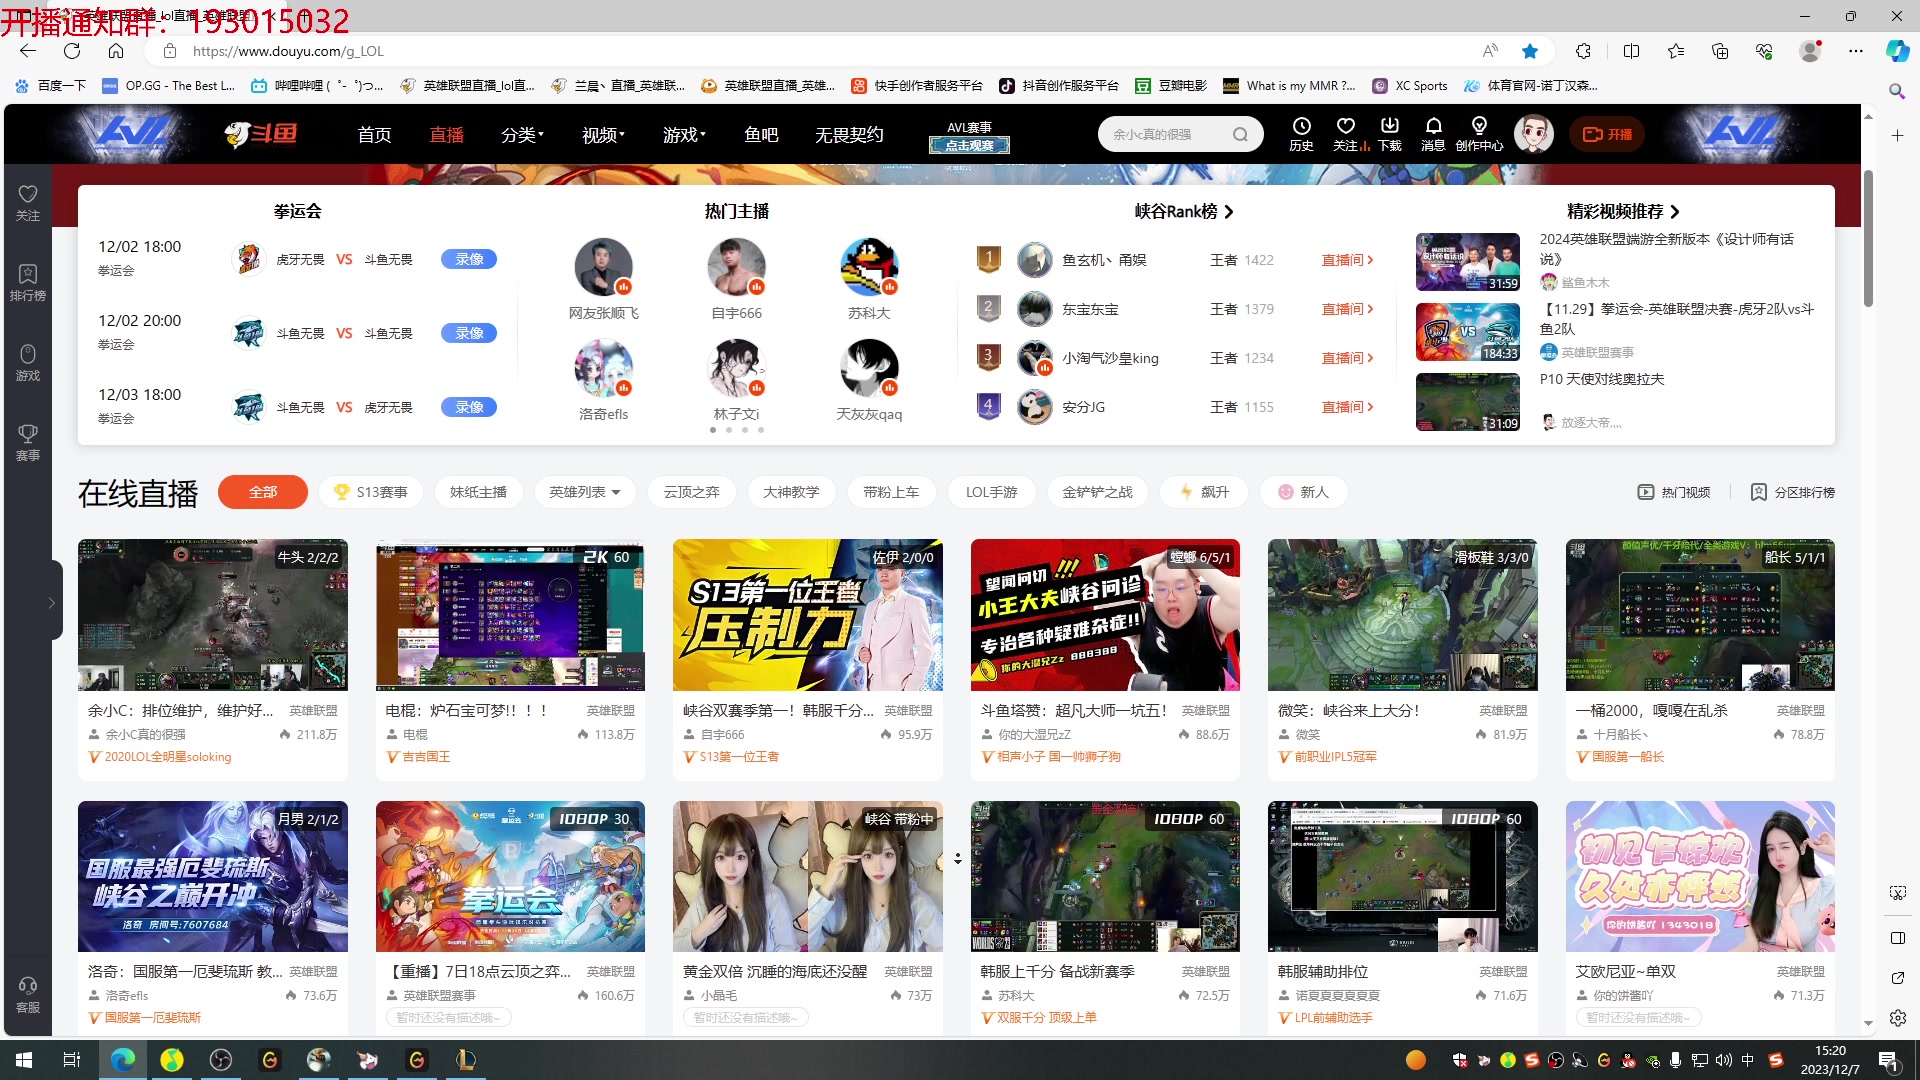Open the 分区排行榜 link

pyautogui.click(x=1793, y=492)
